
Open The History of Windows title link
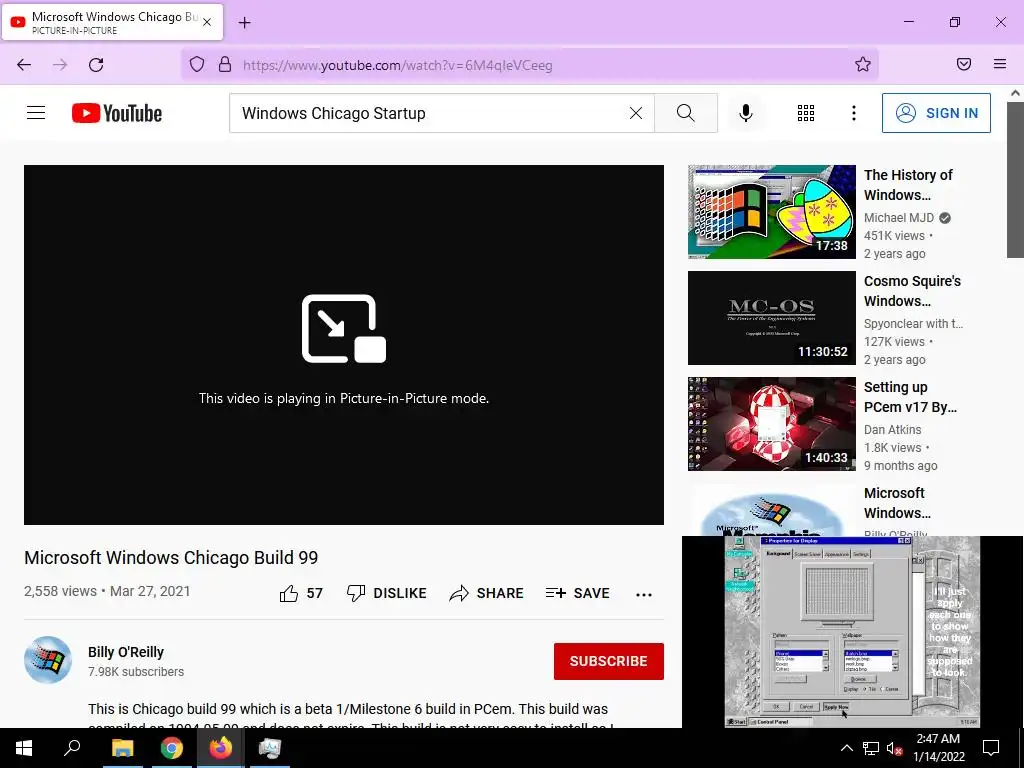tap(908, 185)
